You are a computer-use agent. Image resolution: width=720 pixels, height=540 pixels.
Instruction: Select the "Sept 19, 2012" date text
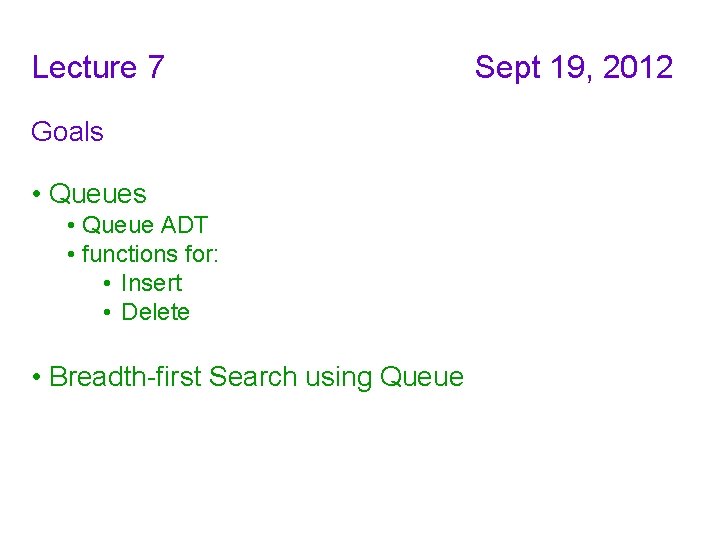tap(574, 68)
